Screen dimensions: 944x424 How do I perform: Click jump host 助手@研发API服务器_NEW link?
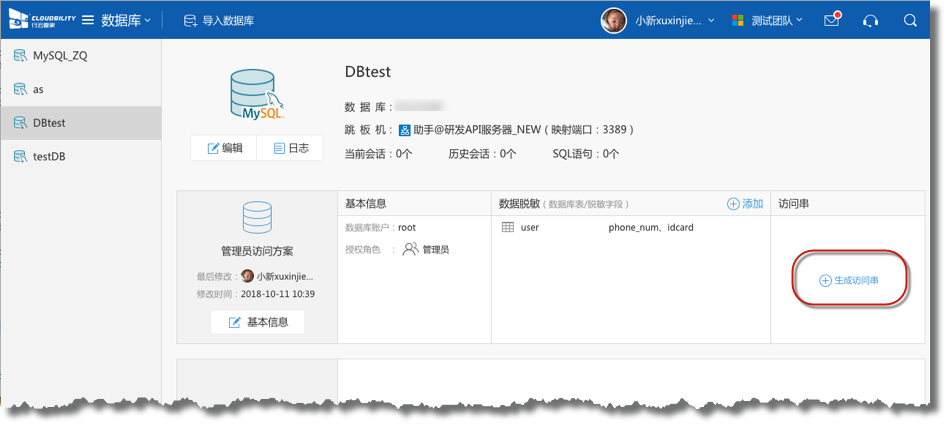point(479,129)
